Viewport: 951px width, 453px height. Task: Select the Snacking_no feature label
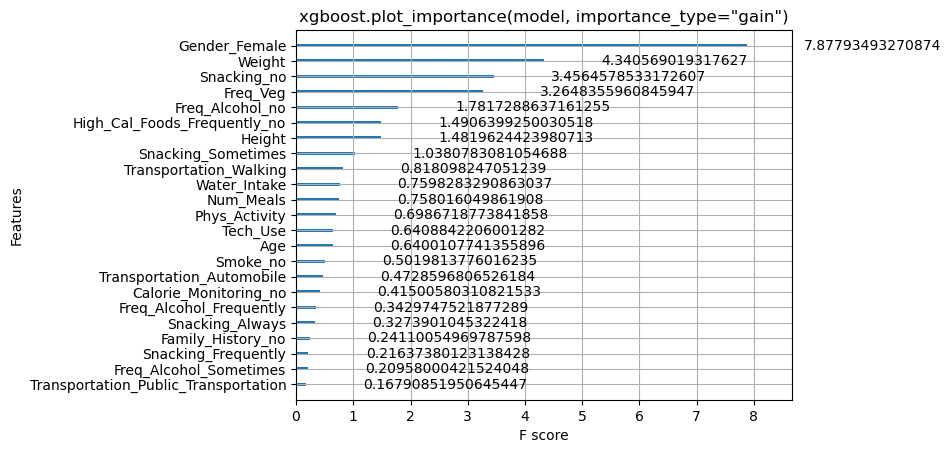coord(243,77)
